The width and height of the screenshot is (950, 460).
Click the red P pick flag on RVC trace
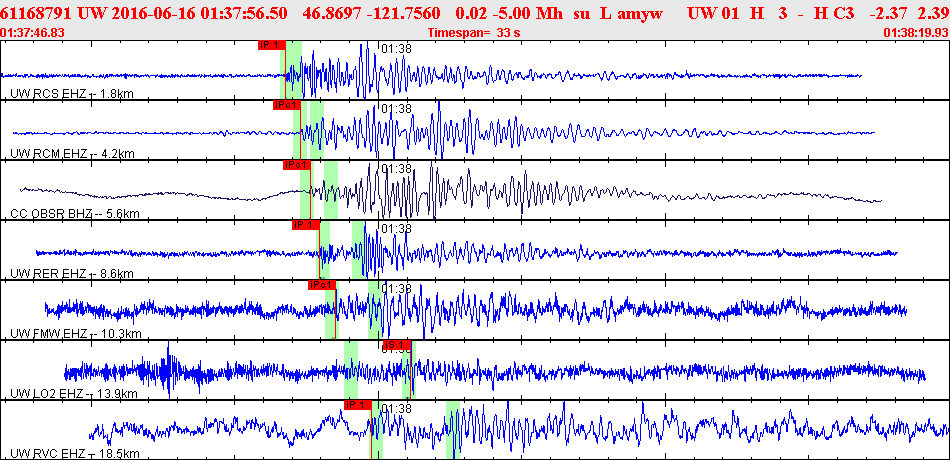click(357, 405)
